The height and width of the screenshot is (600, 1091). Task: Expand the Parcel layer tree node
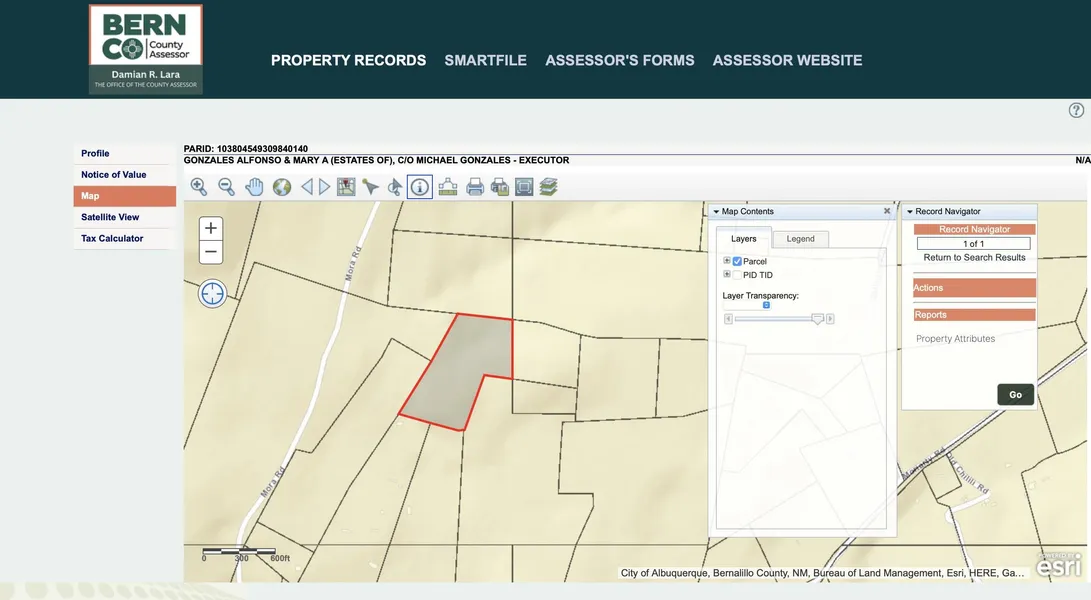coord(727,261)
